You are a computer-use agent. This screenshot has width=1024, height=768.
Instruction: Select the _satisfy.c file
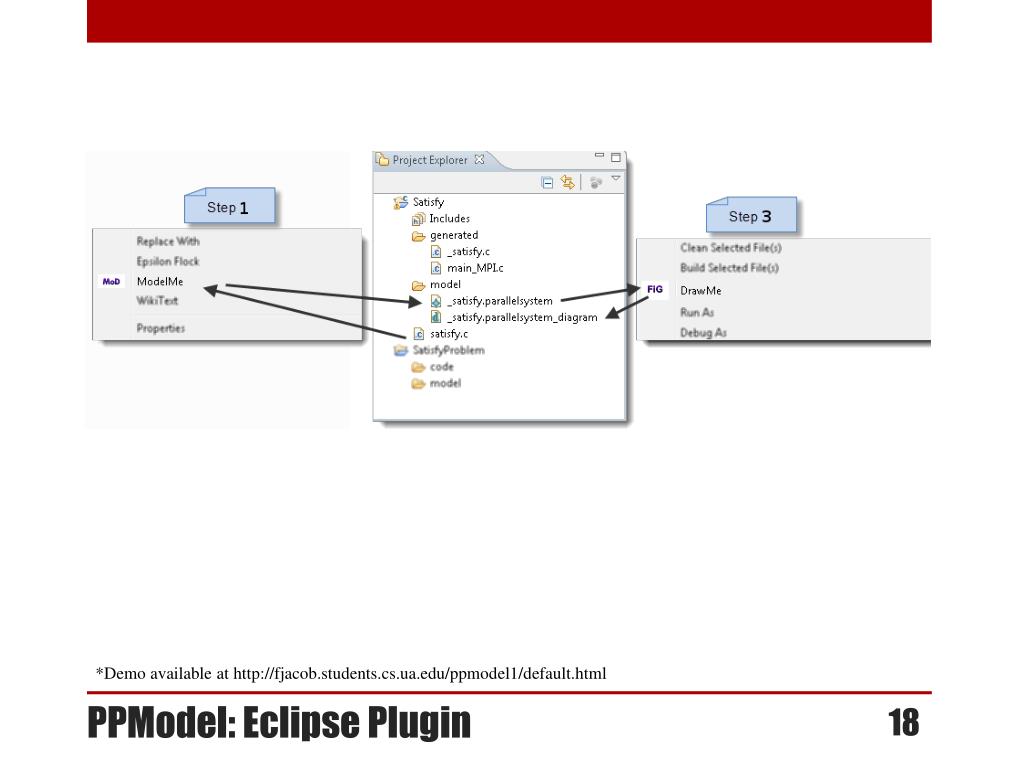[468, 251]
